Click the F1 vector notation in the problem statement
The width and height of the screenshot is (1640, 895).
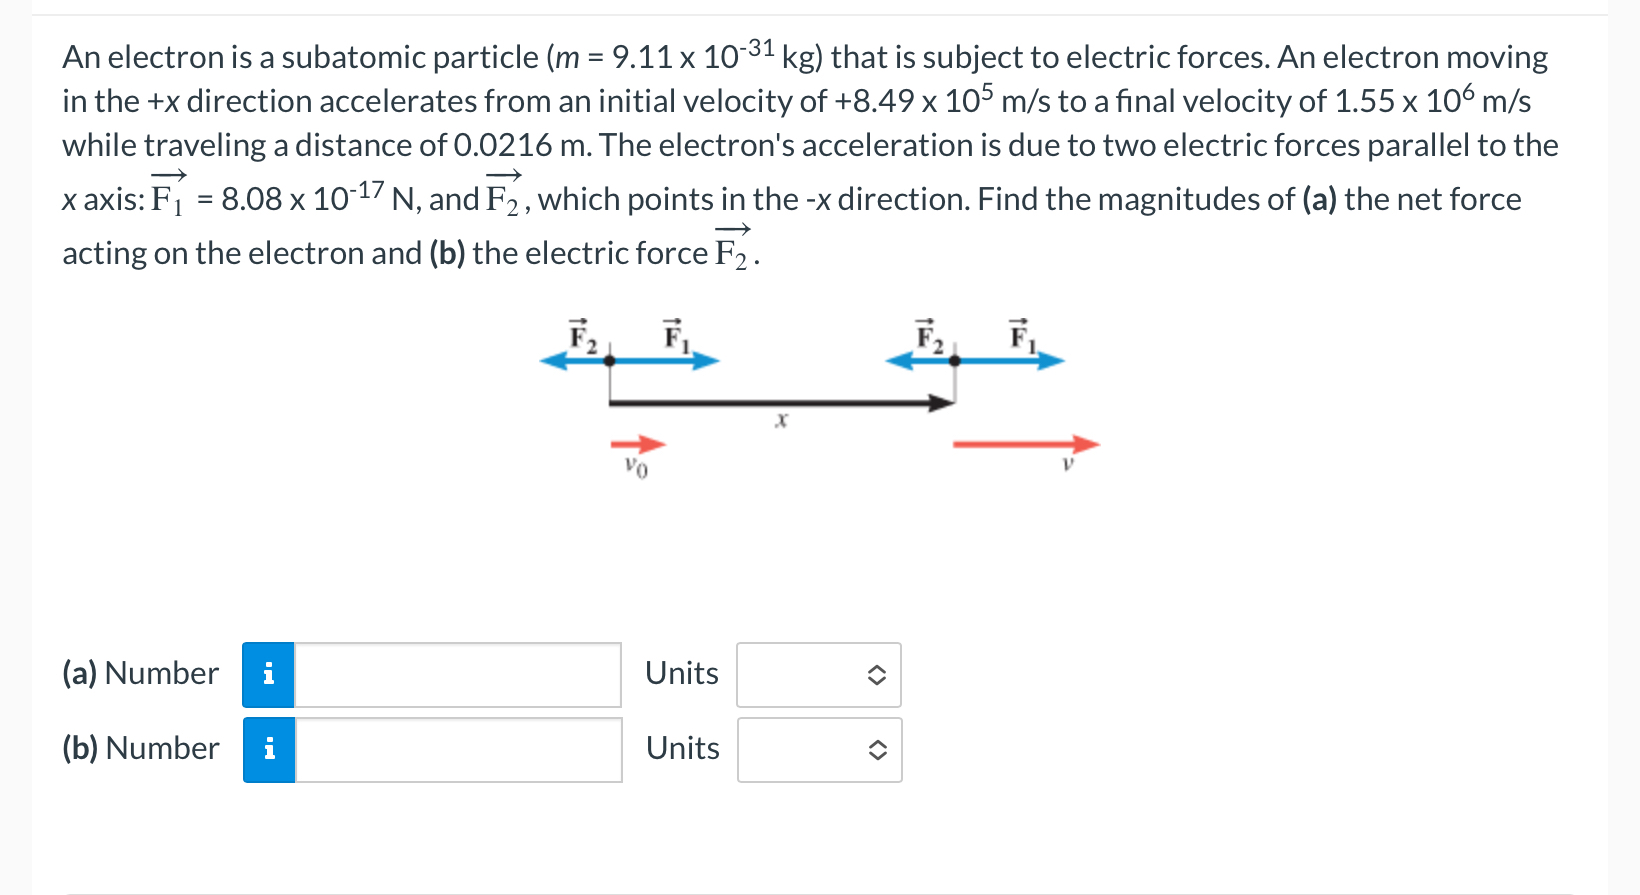coord(165,198)
